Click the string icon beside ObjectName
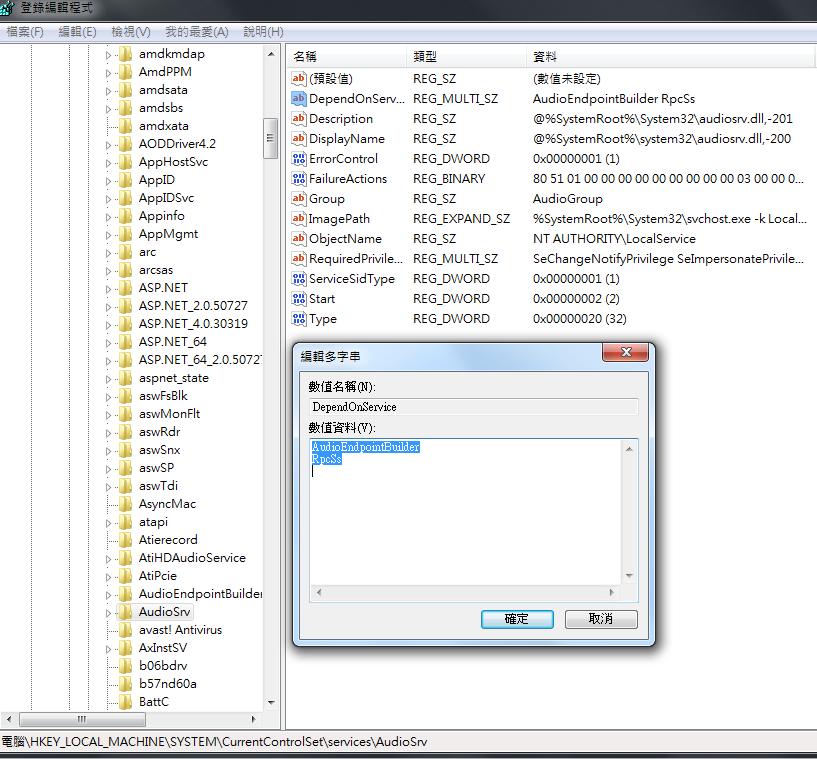Image resolution: width=817 pixels, height=759 pixels. [299, 239]
